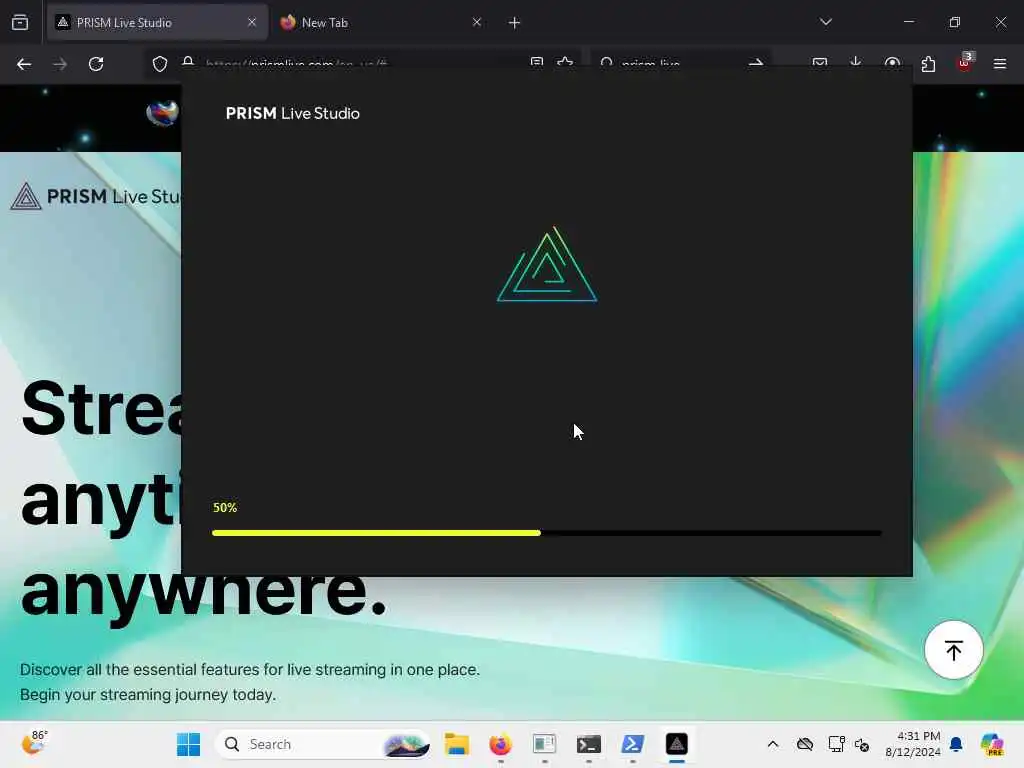Click the PRISM Live Studio logo on webpage
The height and width of the screenshot is (768, 1024).
95,196
